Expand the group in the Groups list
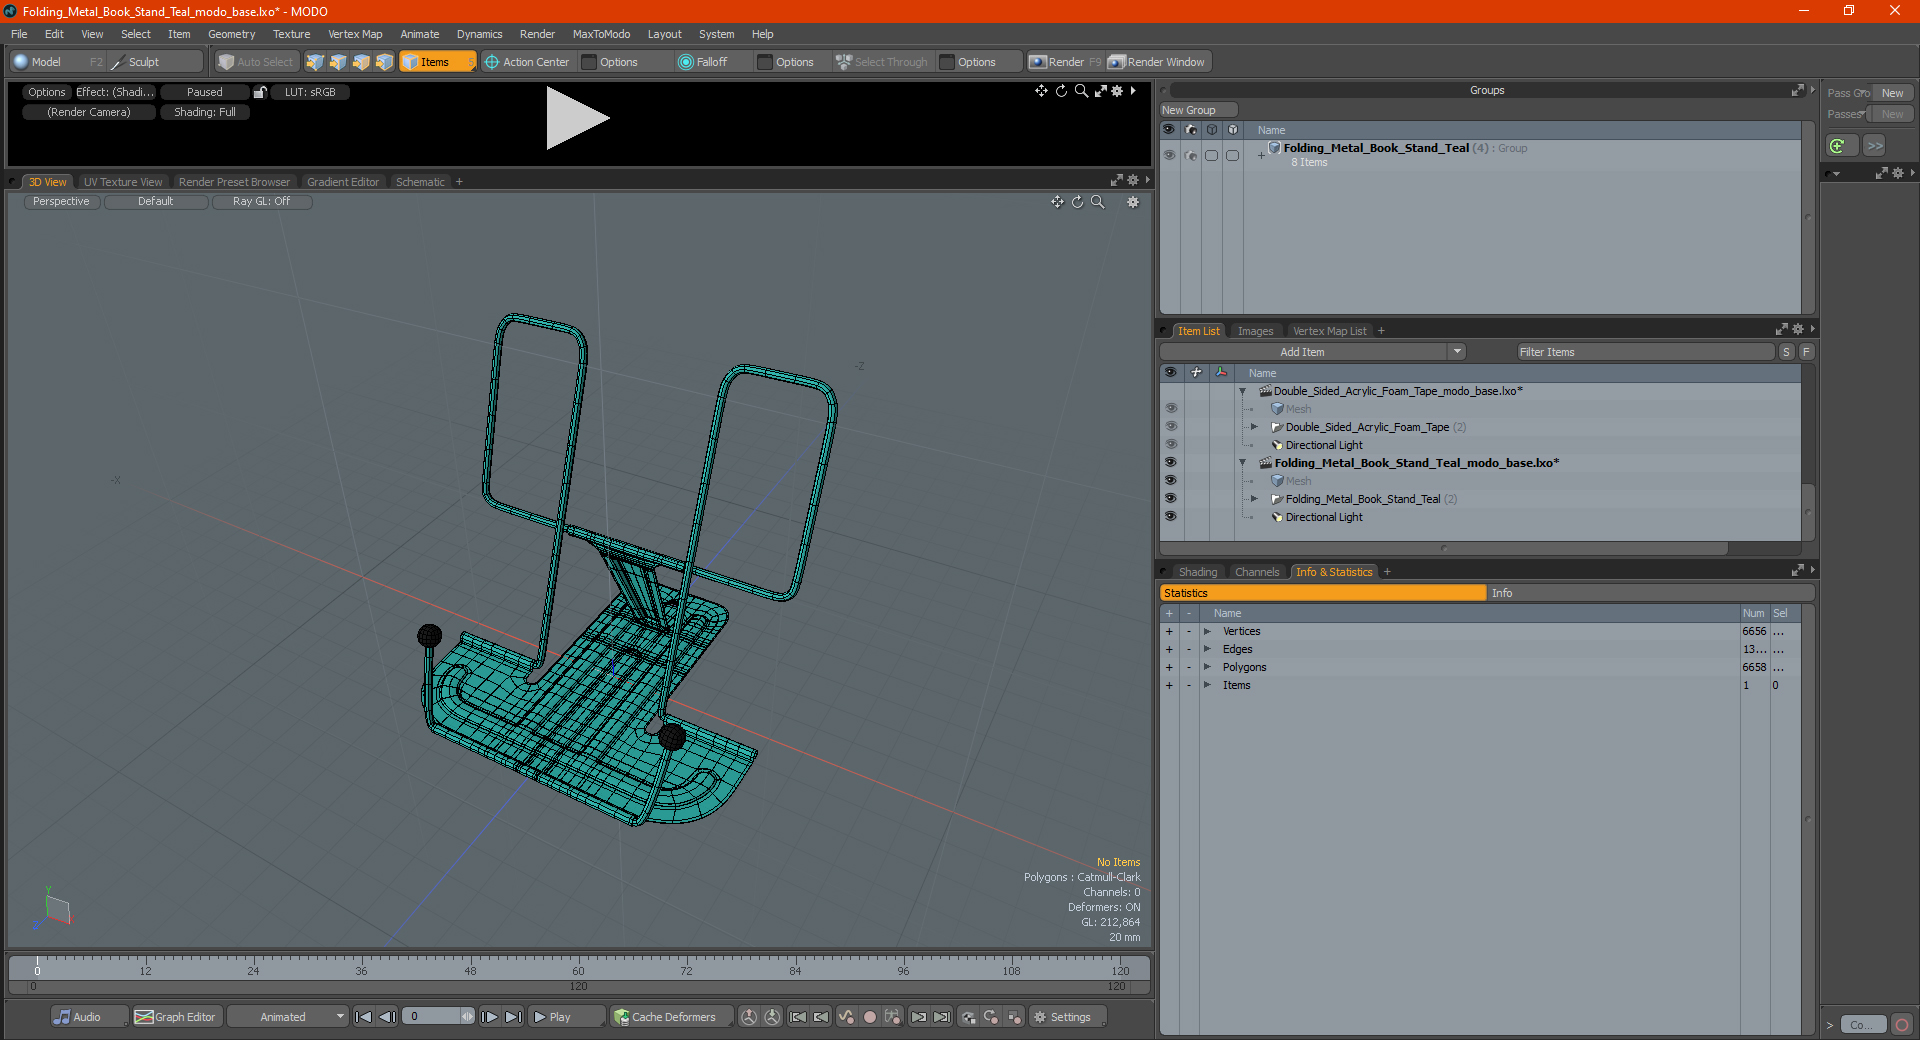 tap(1261, 155)
